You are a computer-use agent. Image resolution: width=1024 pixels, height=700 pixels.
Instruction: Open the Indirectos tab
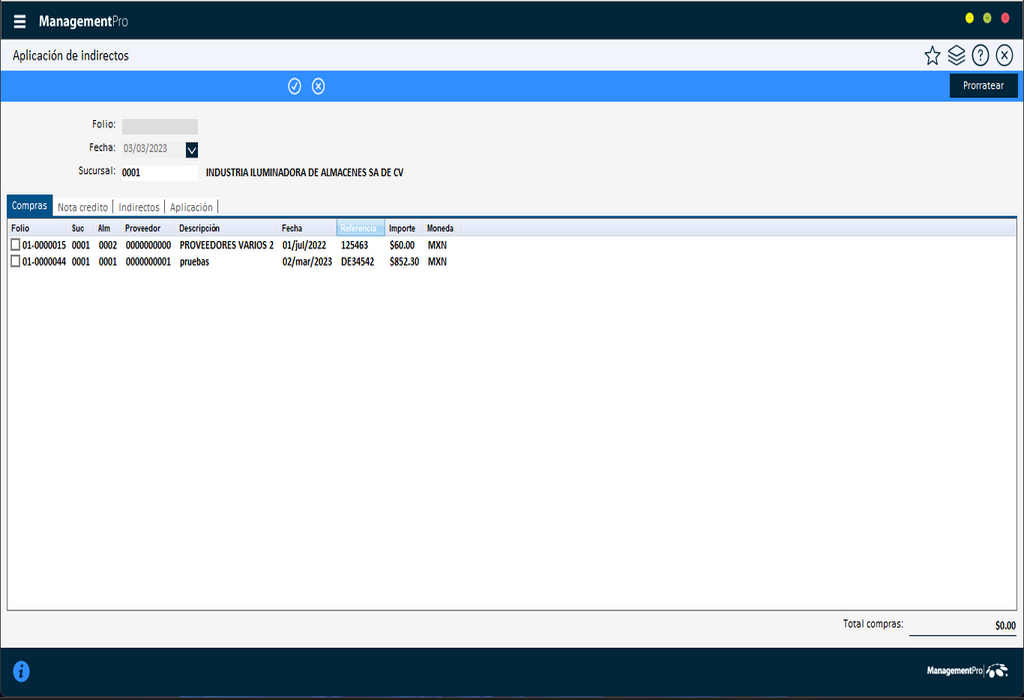139,207
